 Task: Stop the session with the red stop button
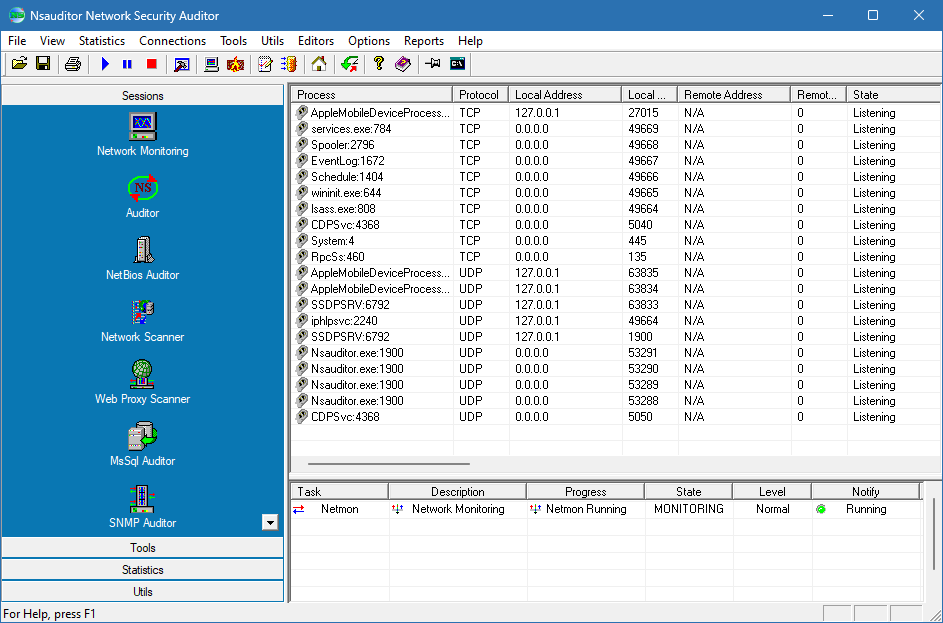click(x=152, y=64)
